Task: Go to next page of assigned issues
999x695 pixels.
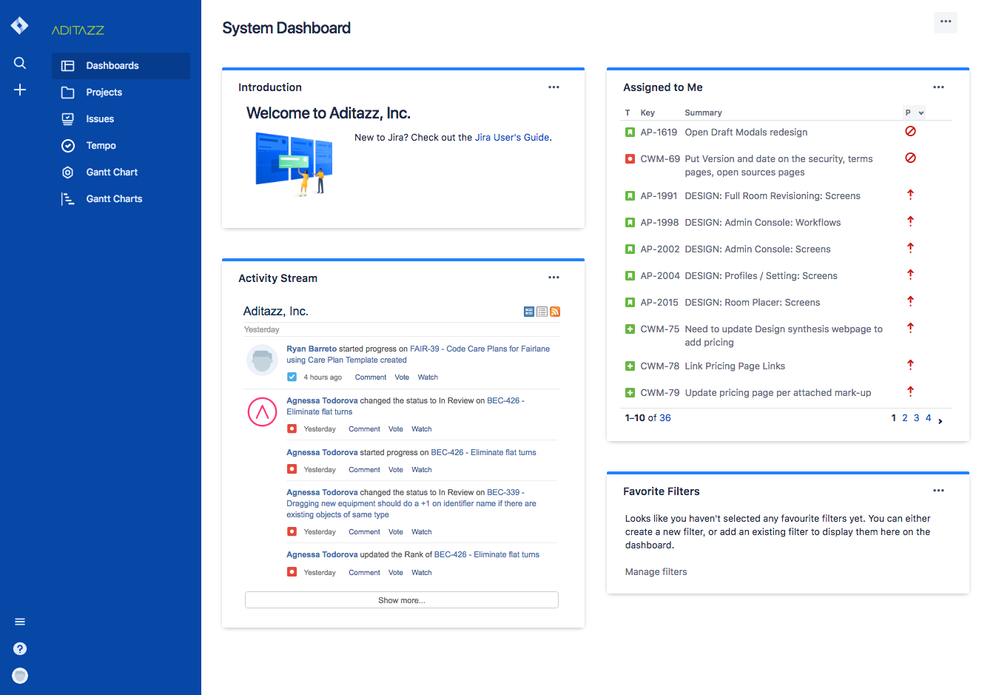Action: tap(940, 420)
